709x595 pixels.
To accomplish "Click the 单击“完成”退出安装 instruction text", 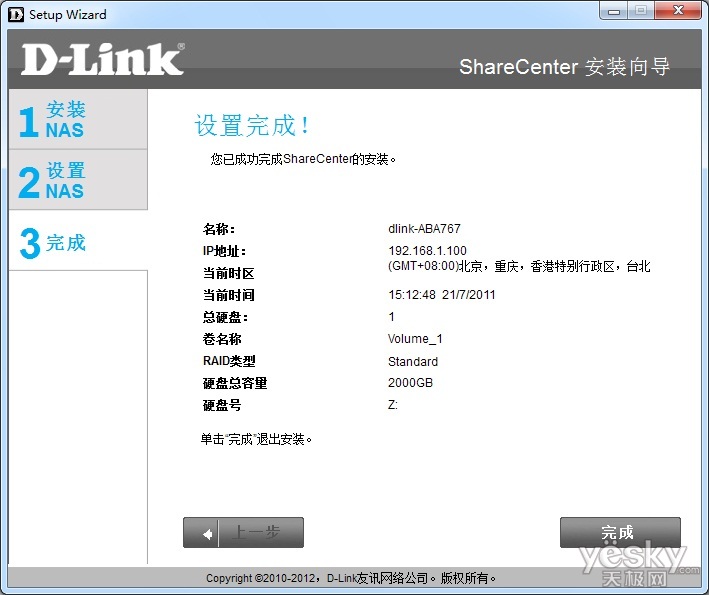I will point(256,439).
